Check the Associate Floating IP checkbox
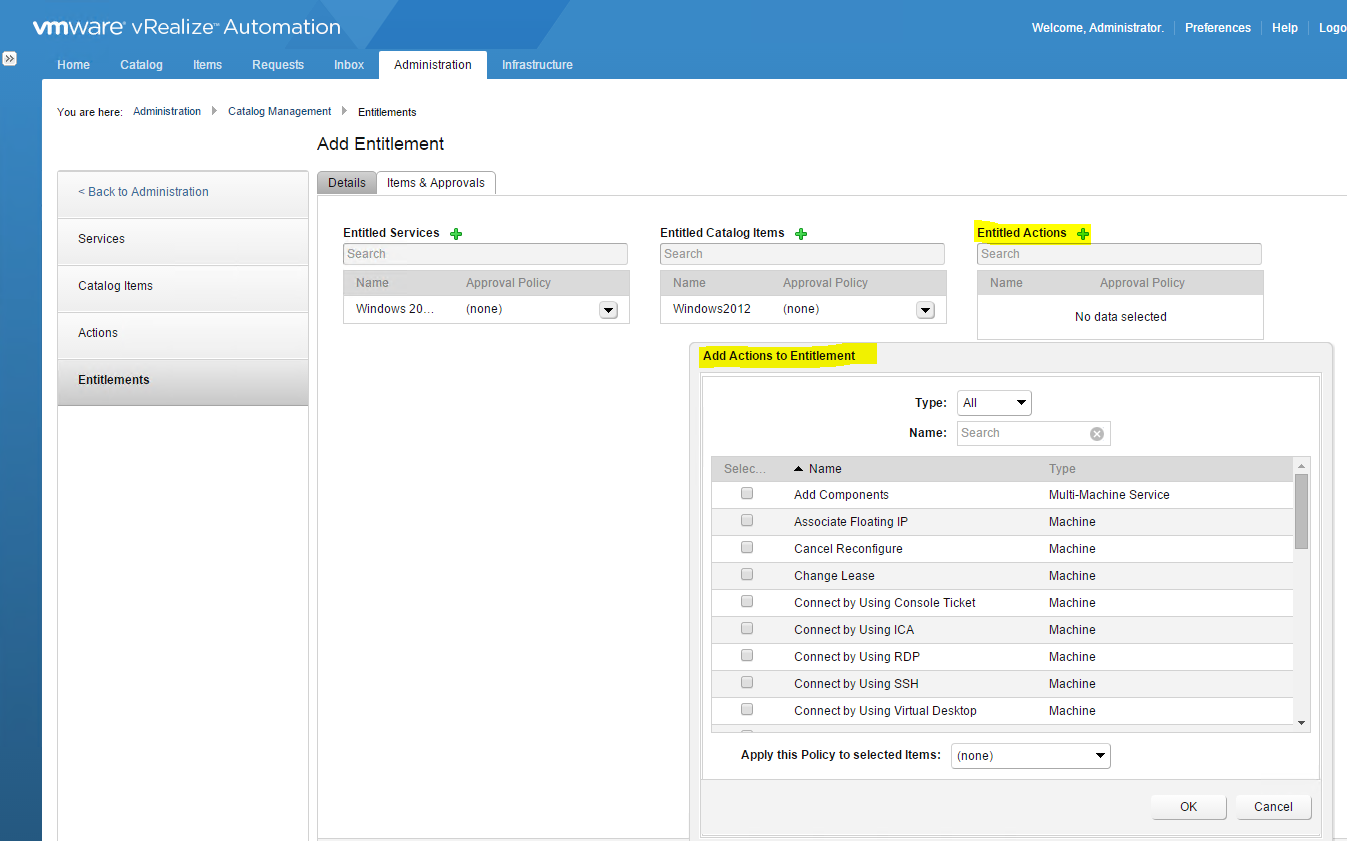1347x841 pixels. point(747,521)
